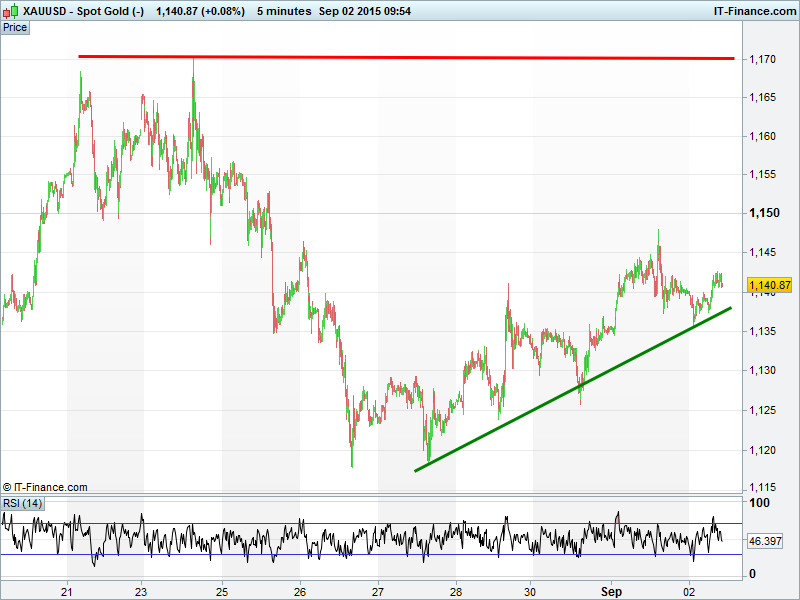800x600 pixels.
Task: Click the 1,120 price axis label
Action: (x=762, y=449)
